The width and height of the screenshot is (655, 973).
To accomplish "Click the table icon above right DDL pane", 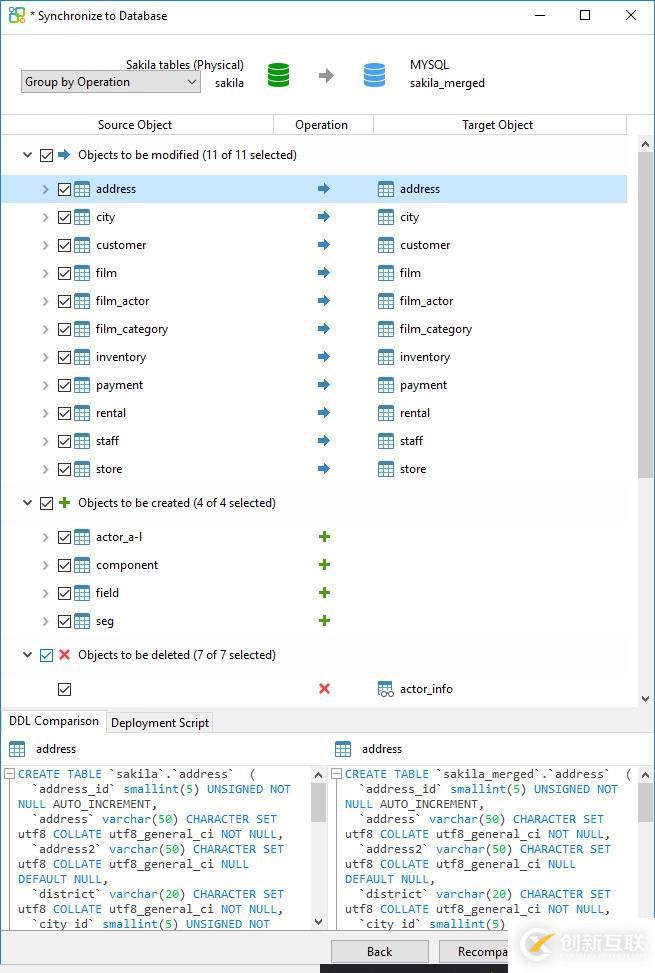I will (x=343, y=749).
